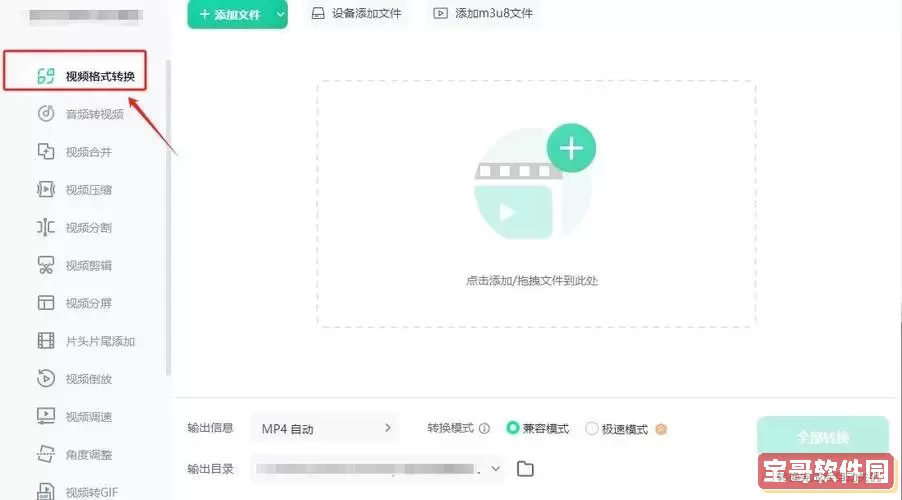This screenshot has width=902, height=500.
Task: Click the 视频合并 merge icon
Action: [45, 151]
